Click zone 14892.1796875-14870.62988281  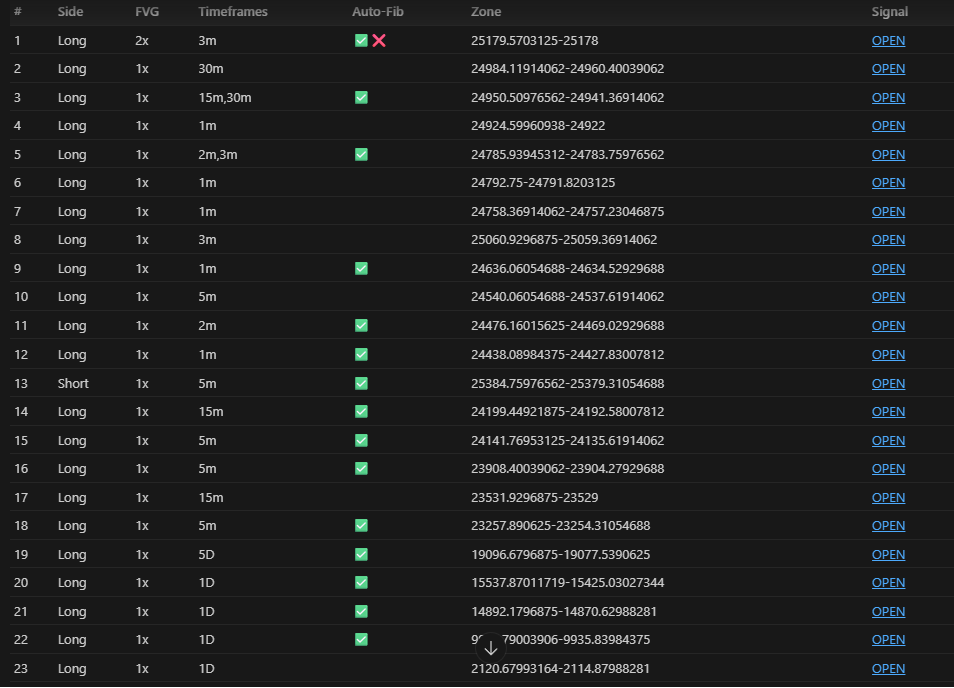pos(564,611)
